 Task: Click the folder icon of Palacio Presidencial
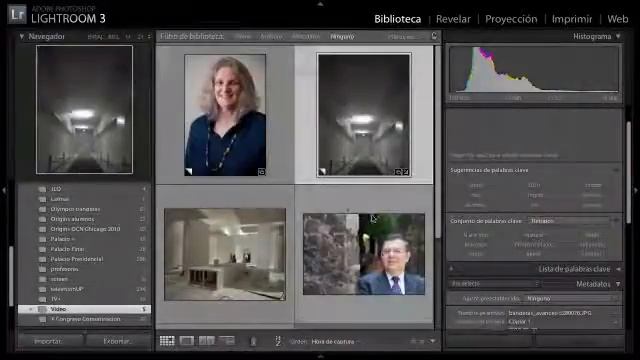[42, 259]
